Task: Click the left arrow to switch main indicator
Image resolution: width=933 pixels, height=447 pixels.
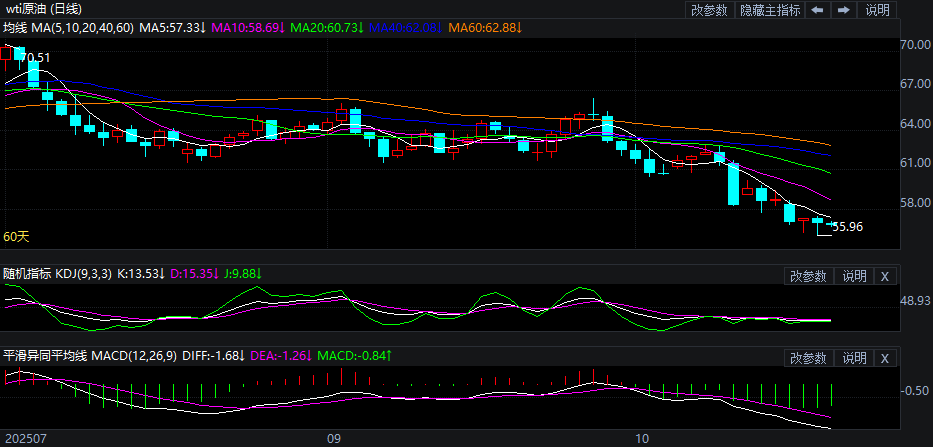Action: pyautogui.click(x=818, y=10)
